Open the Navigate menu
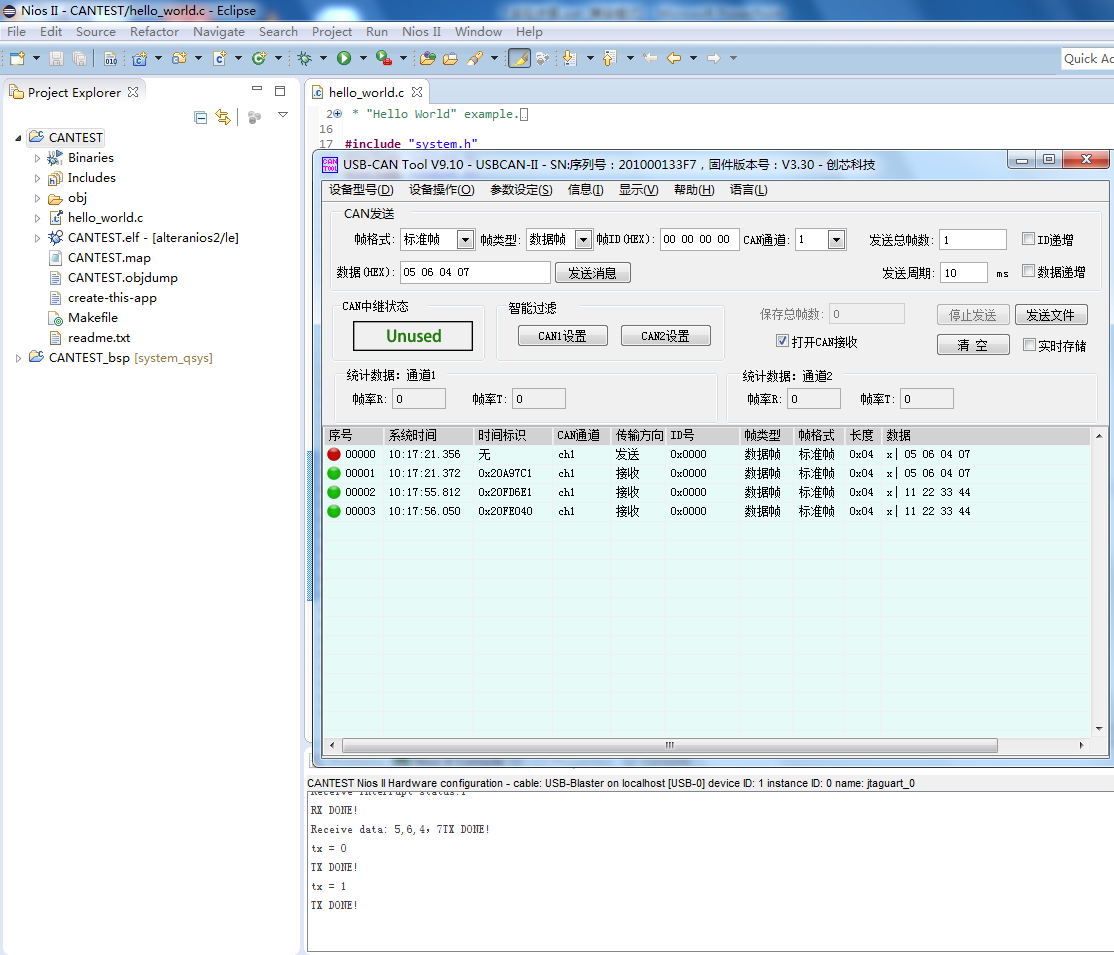This screenshot has height=955, width=1114. tap(219, 32)
